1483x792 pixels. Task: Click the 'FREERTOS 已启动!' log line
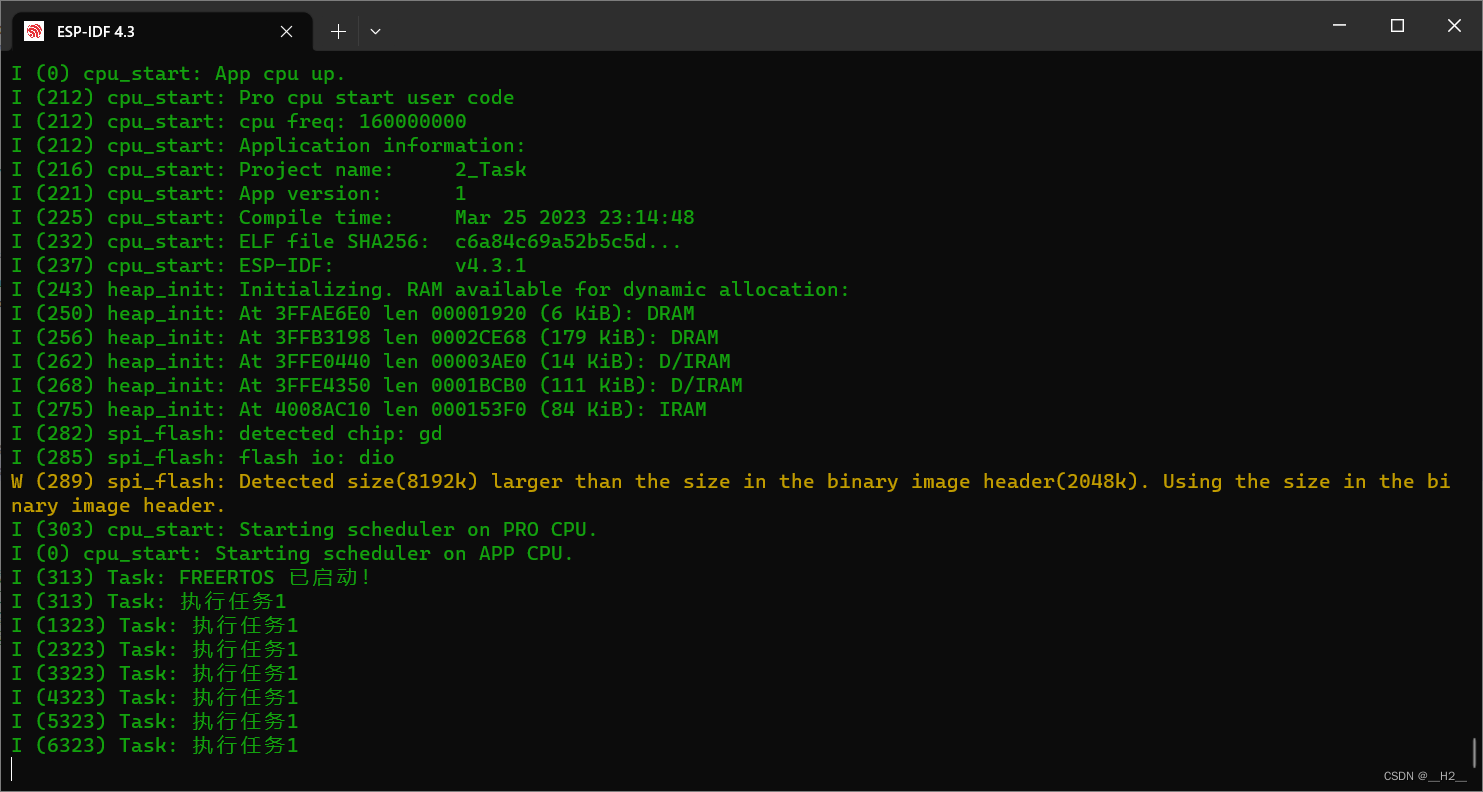coord(191,578)
